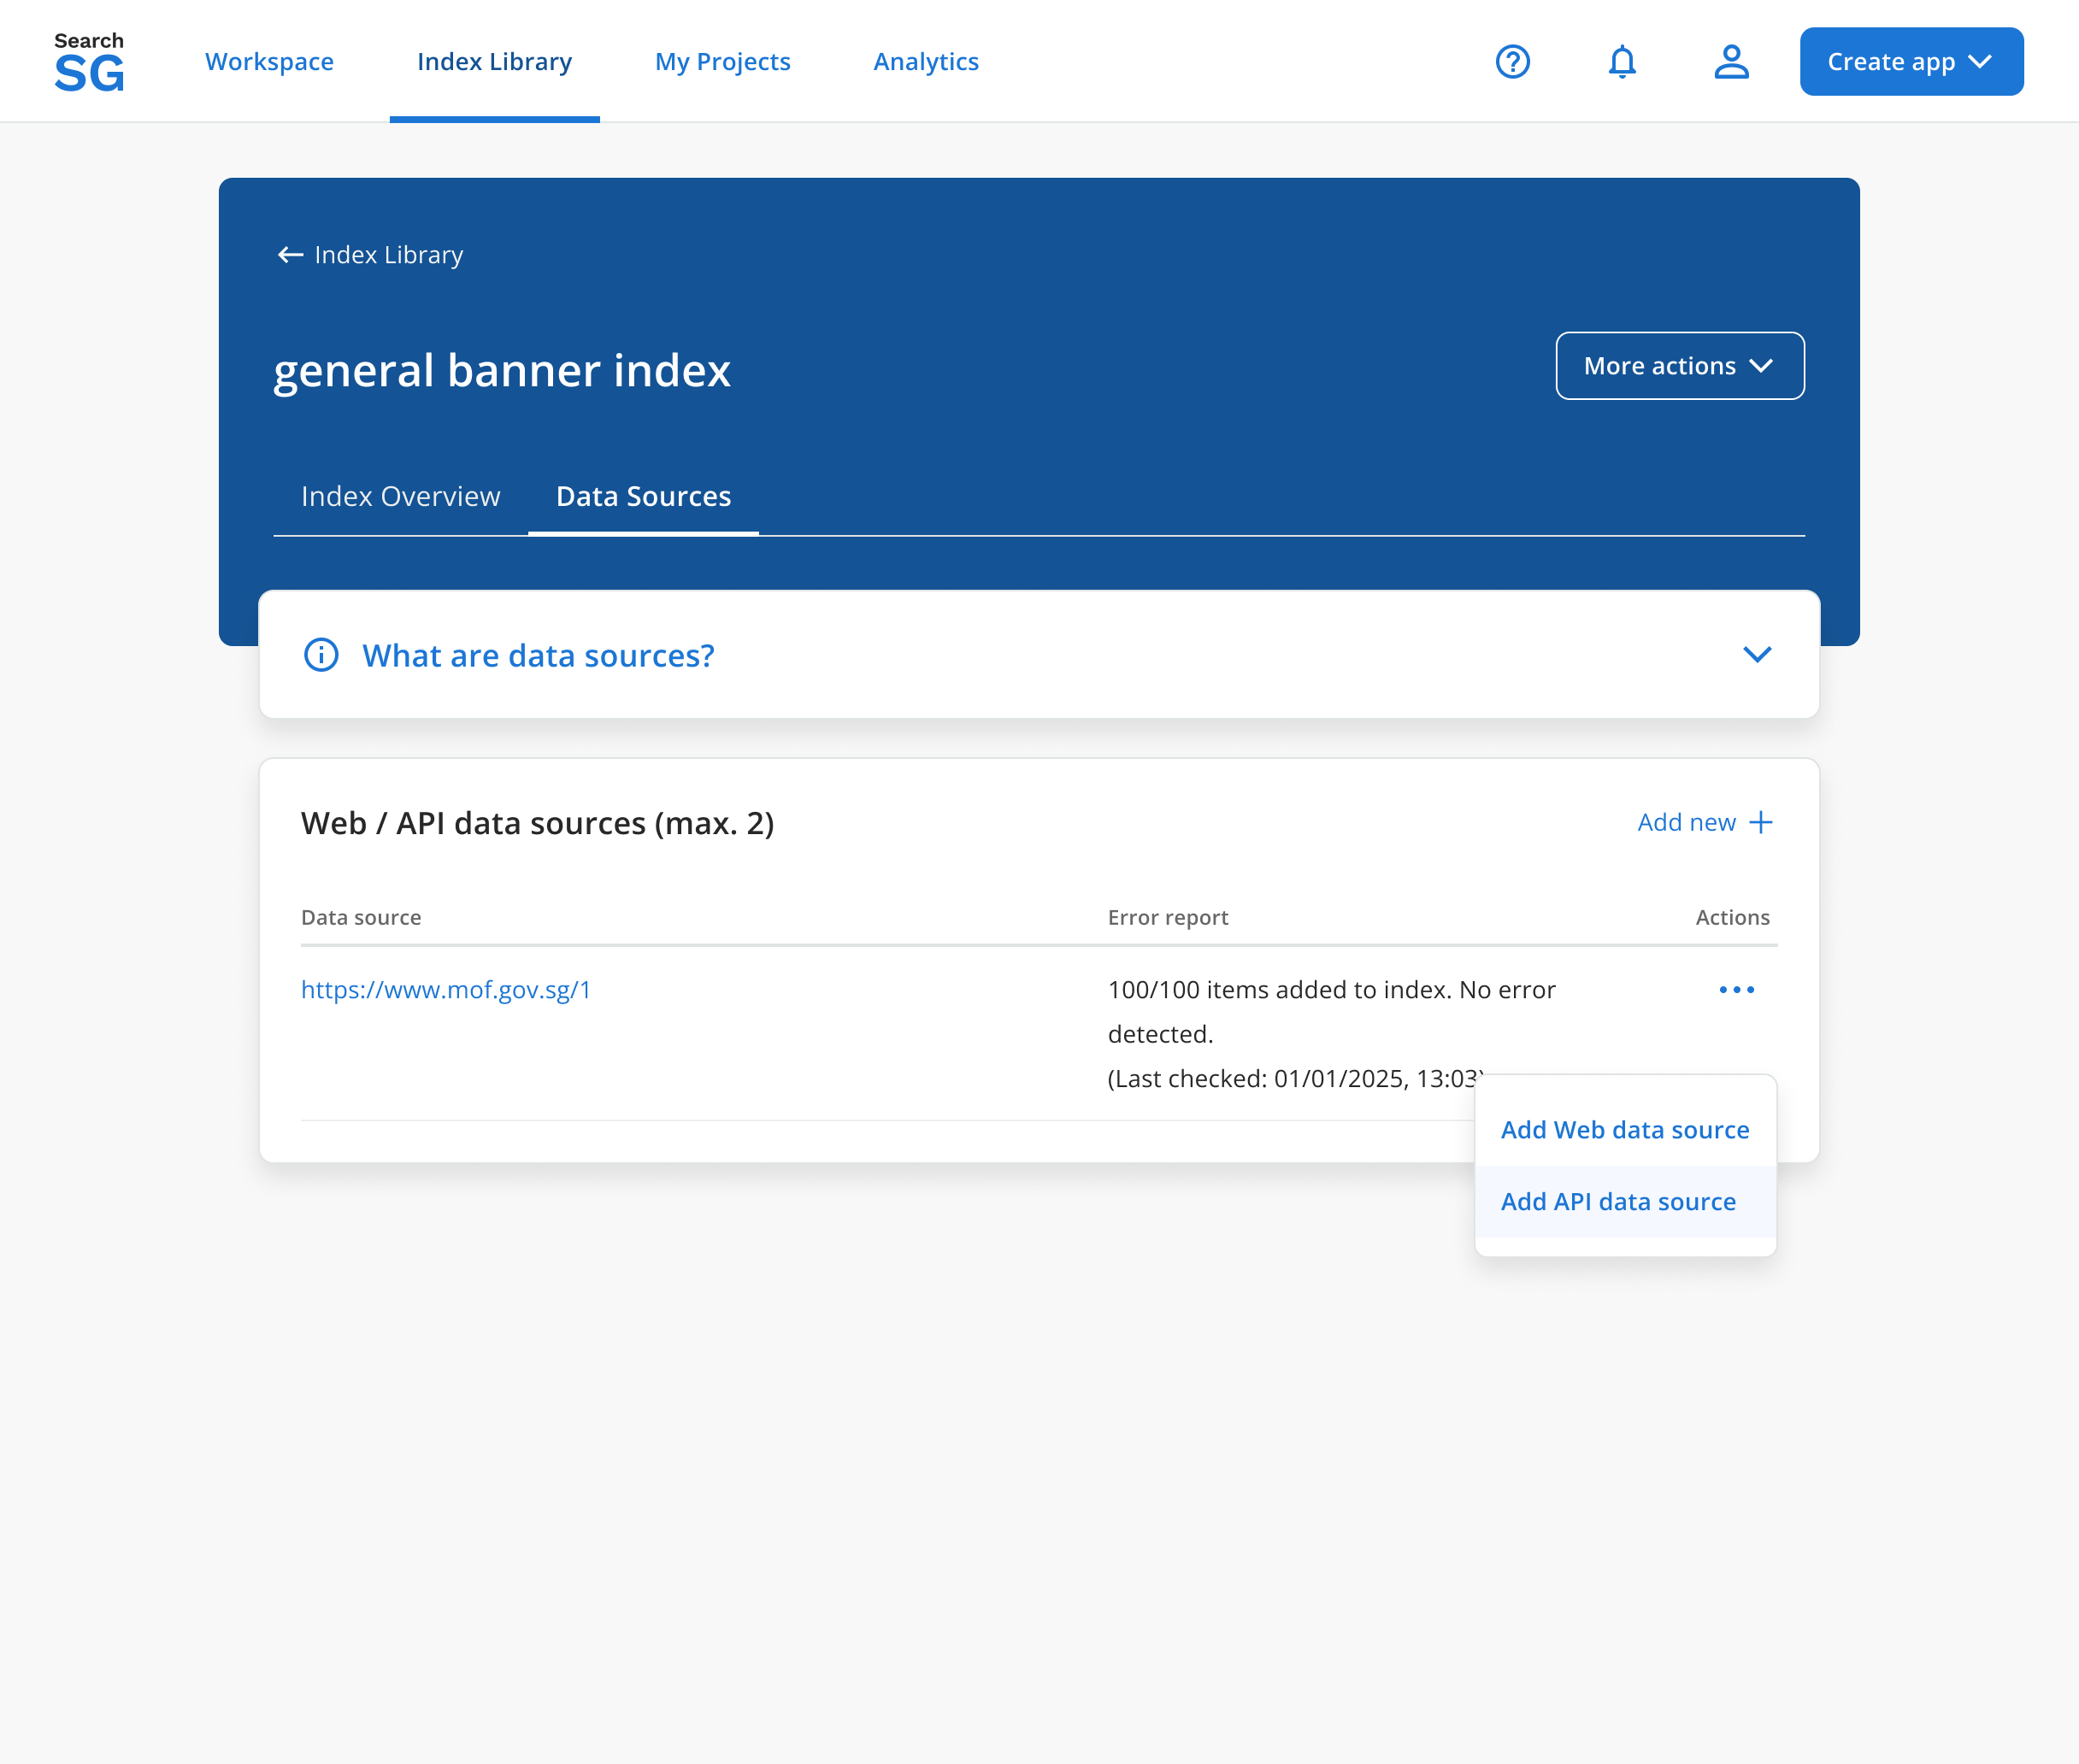Screen dimensions: 2079x1764
Task: Open the help question mark icon
Action: 1513,62
